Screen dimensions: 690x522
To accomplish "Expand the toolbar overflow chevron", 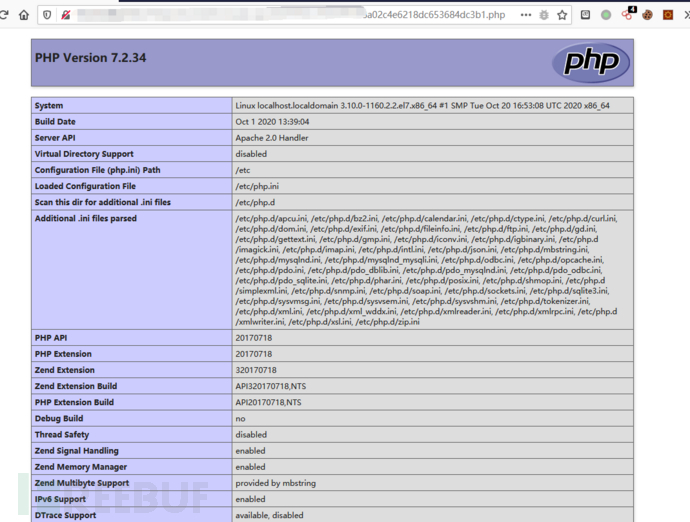I will 687,15.
